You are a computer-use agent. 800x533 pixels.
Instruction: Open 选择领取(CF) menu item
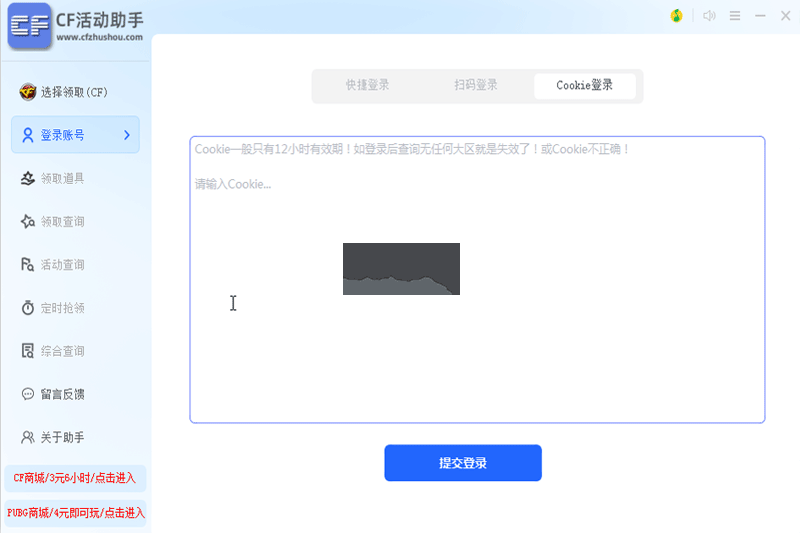(x=75, y=92)
